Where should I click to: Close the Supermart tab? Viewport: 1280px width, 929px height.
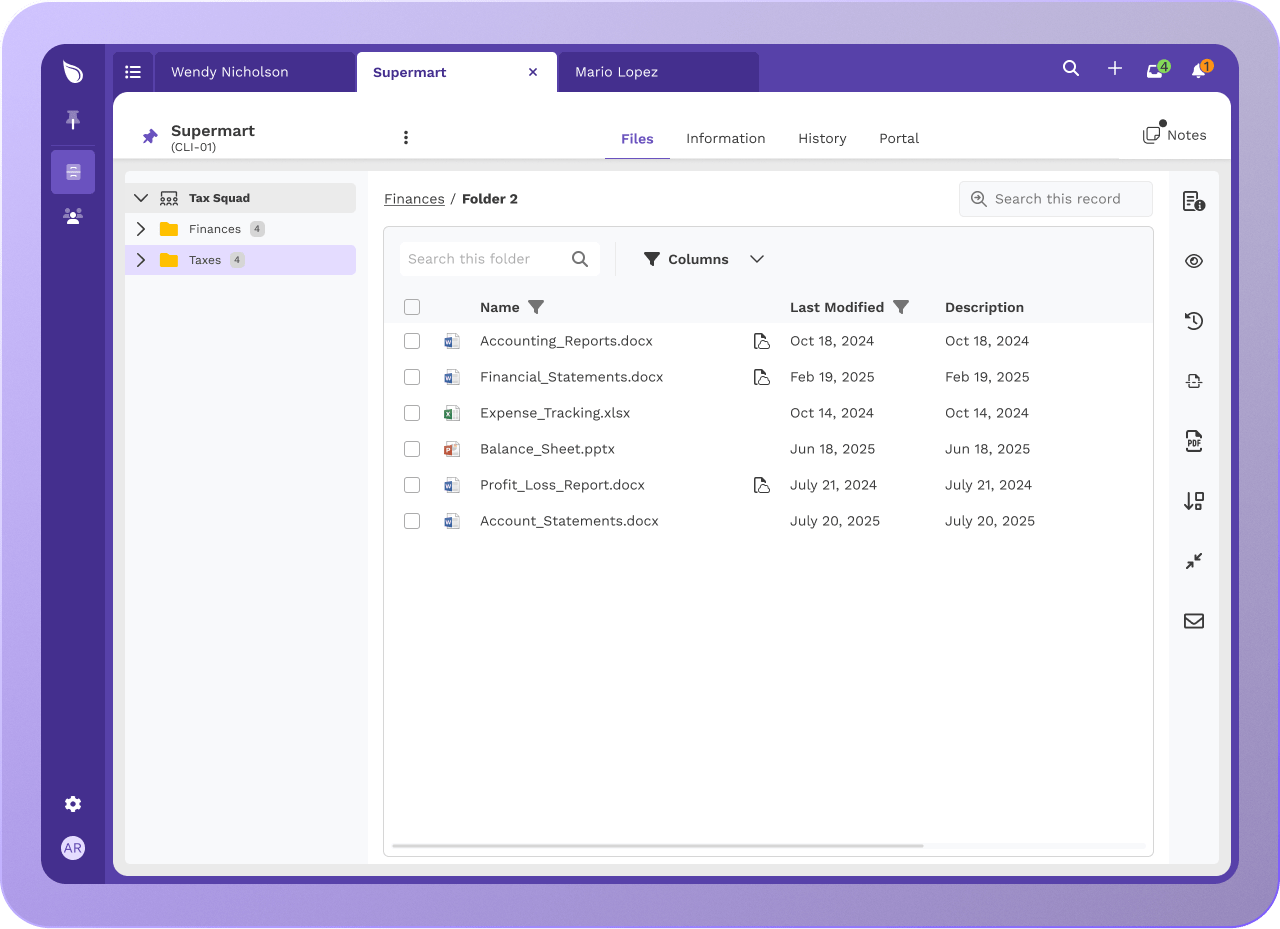point(533,72)
